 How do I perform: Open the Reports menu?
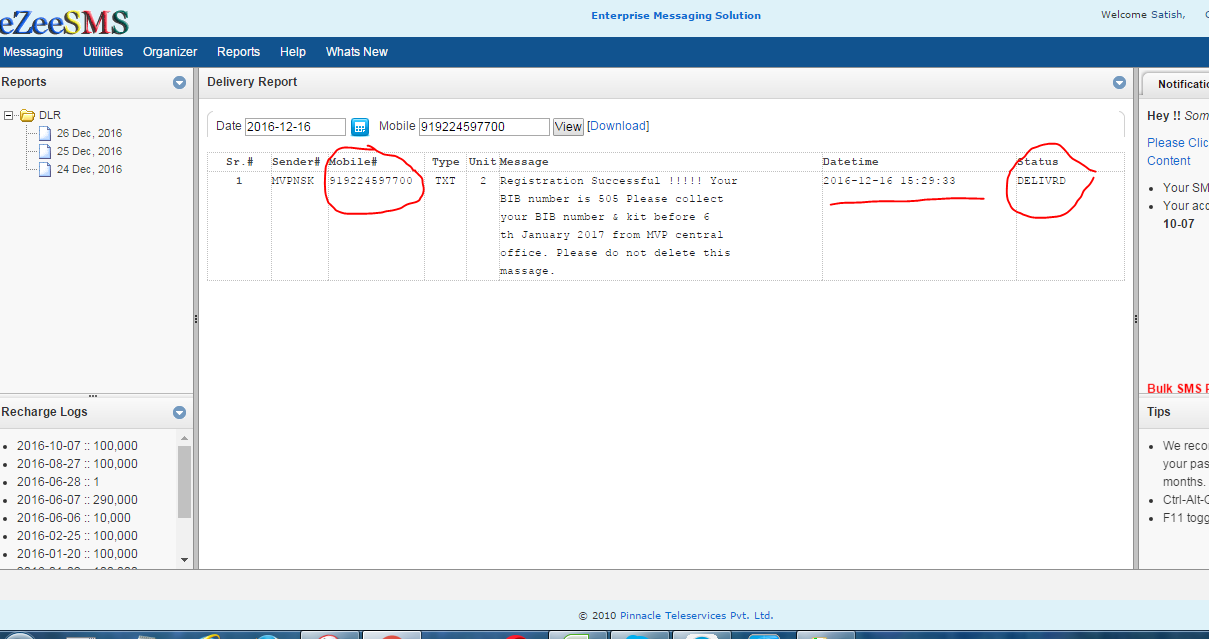pyautogui.click(x=238, y=52)
